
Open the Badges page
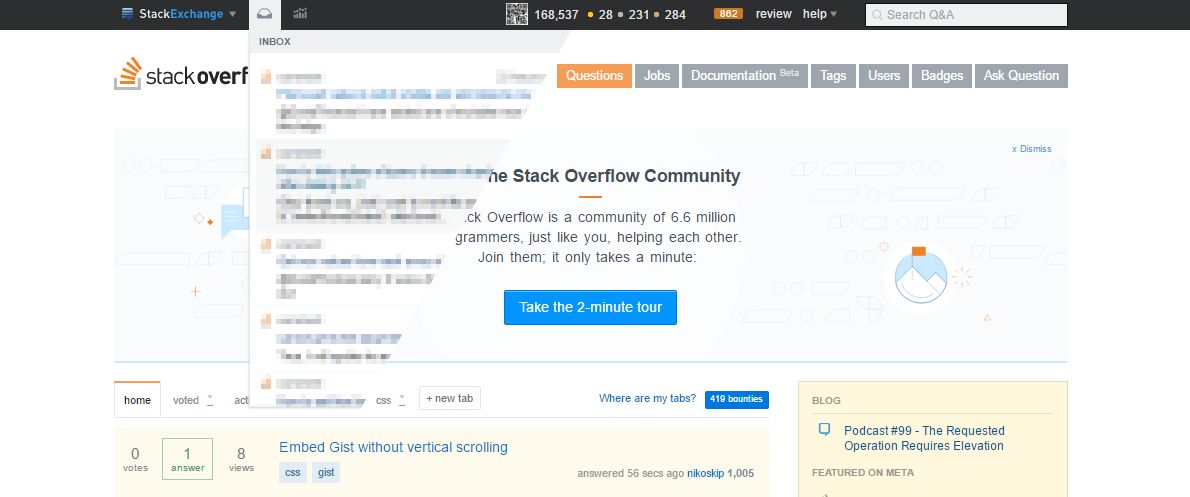click(x=942, y=76)
